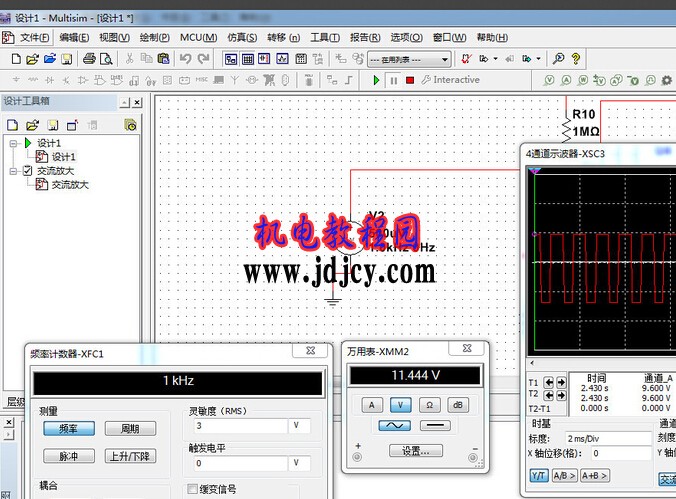
Task: Select A+B display mode on oscilloscope
Action: coord(595,476)
